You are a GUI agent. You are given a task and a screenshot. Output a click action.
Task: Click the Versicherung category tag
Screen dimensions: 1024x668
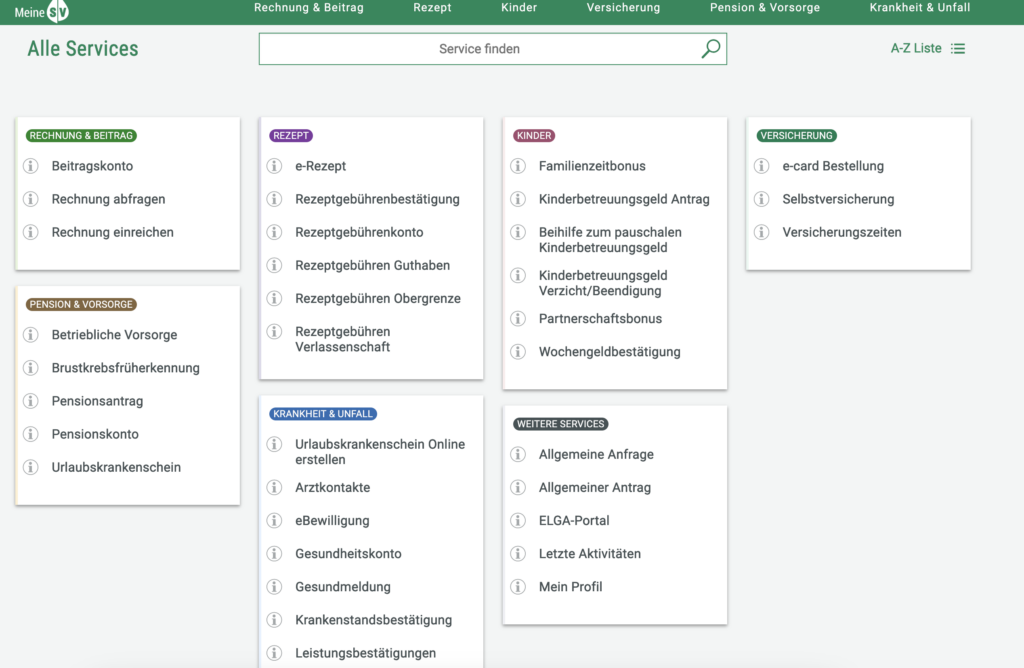click(x=797, y=136)
